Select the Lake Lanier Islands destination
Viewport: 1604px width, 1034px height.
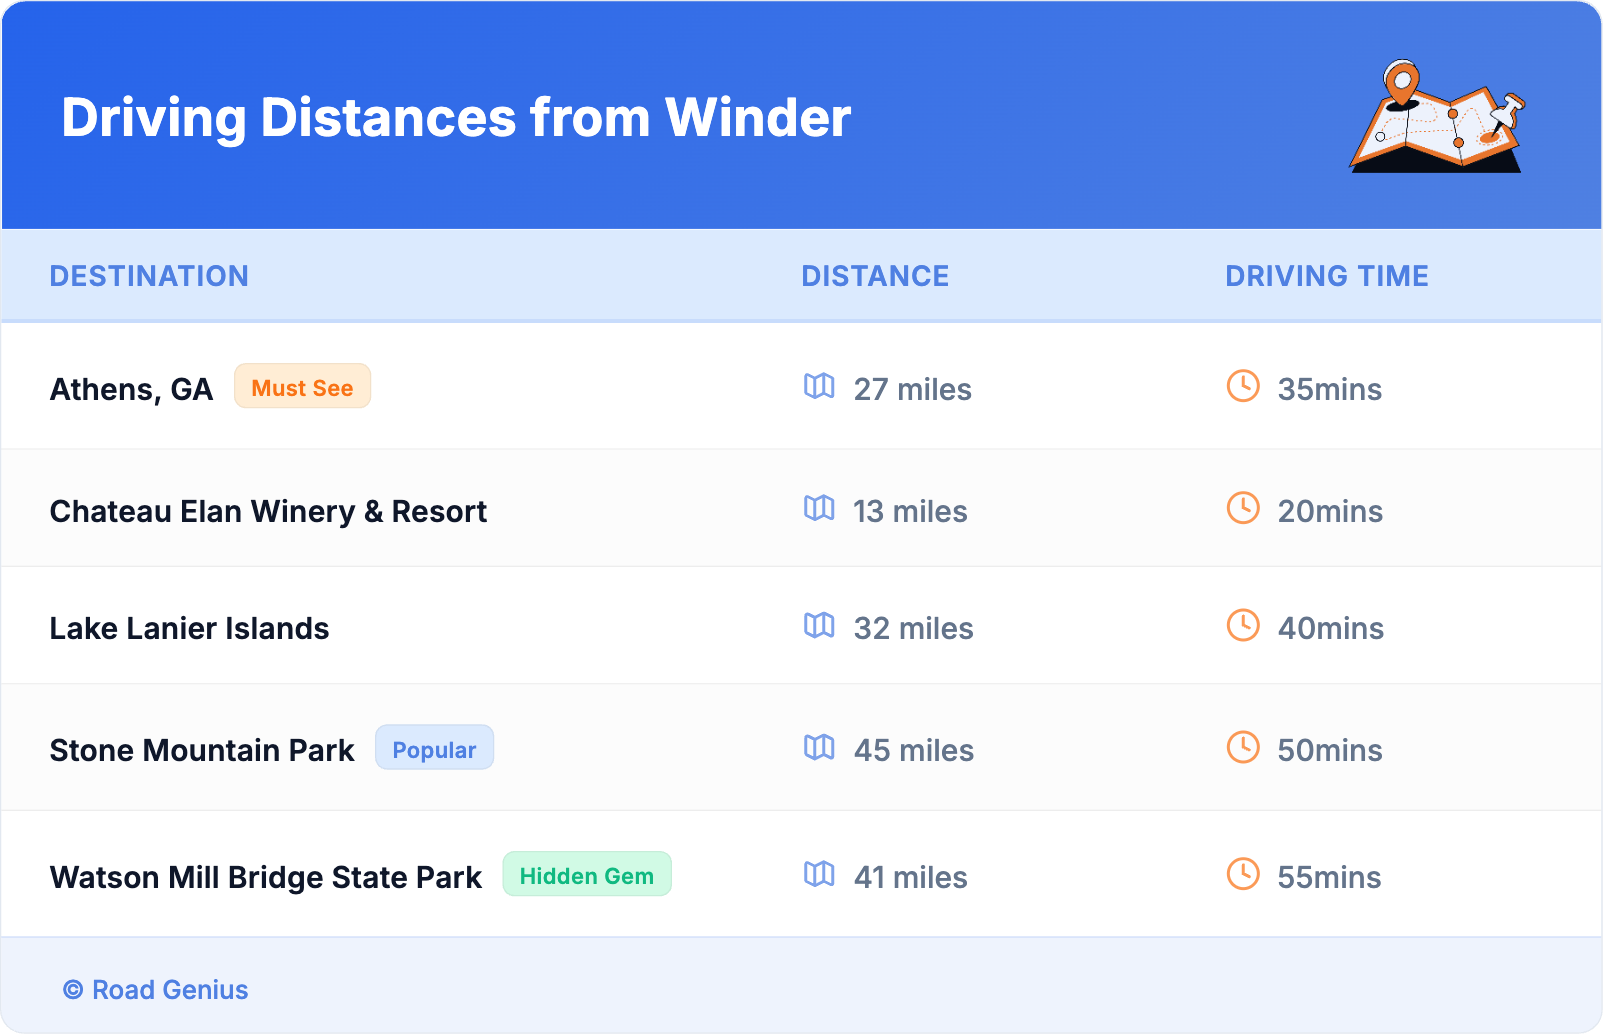click(x=189, y=629)
